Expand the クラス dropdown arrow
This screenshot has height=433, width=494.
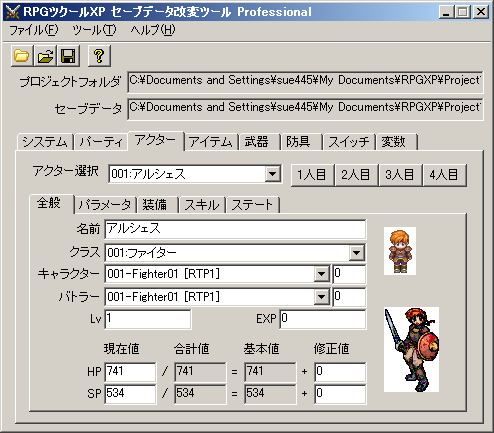coord(356,252)
